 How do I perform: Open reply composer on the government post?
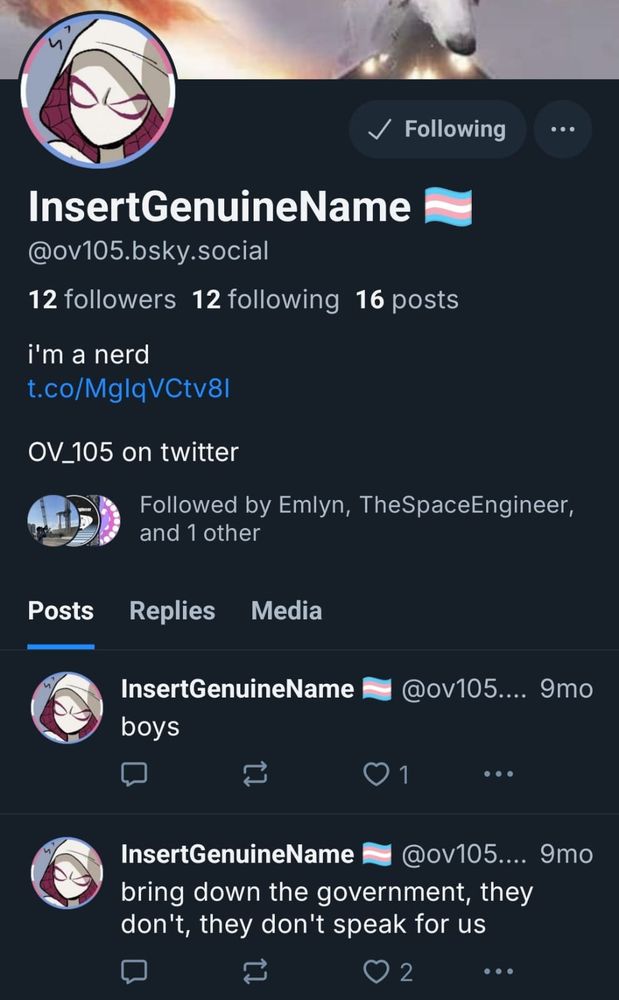click(133, 970)
